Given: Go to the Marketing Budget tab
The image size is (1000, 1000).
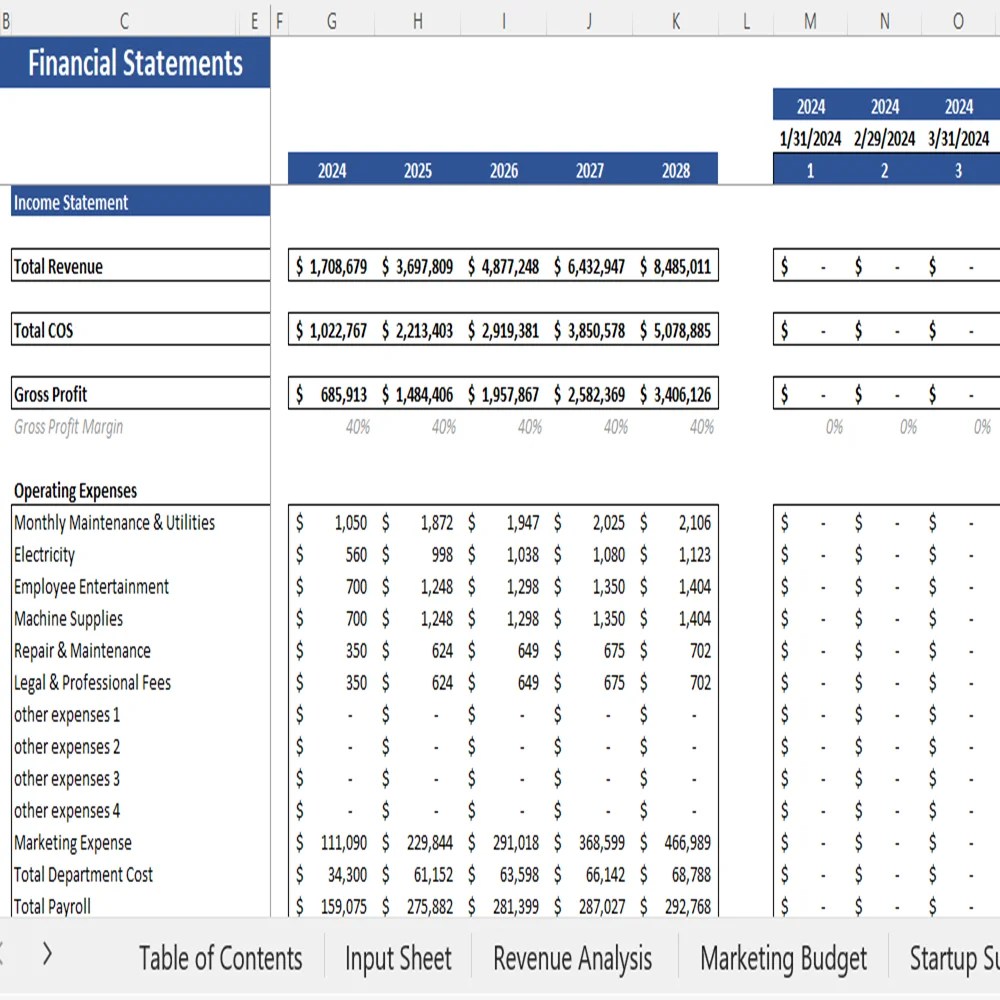Looking at the screenshot, I should pyautogui.click(x=783, y=958).
